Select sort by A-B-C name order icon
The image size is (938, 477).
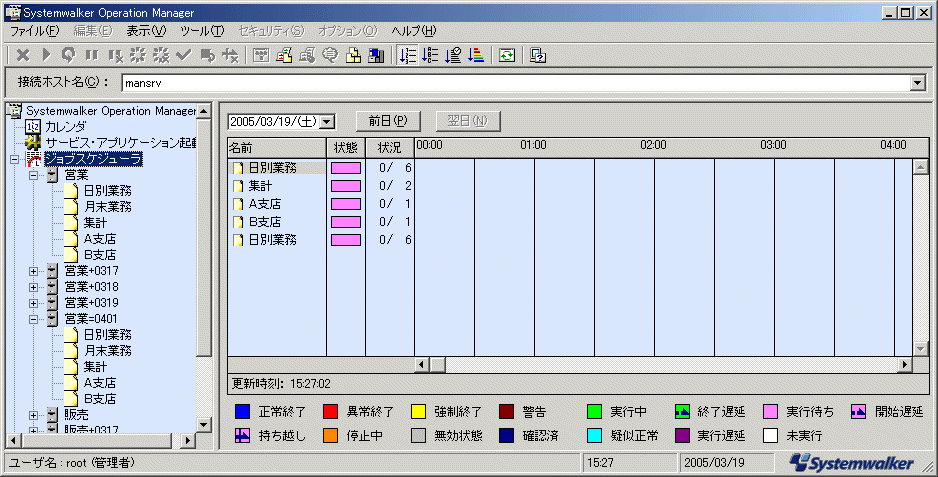click(430, 56)
